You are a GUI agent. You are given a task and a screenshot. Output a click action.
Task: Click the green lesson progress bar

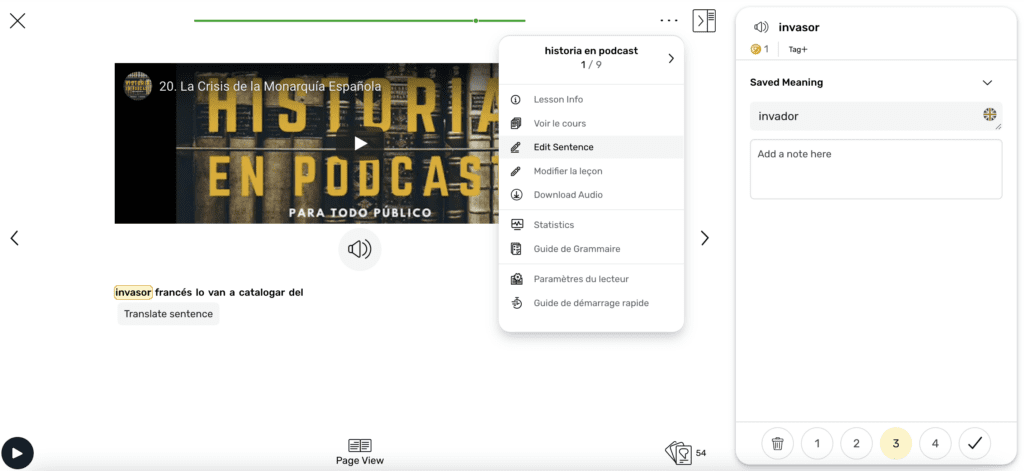coord(360,20)
